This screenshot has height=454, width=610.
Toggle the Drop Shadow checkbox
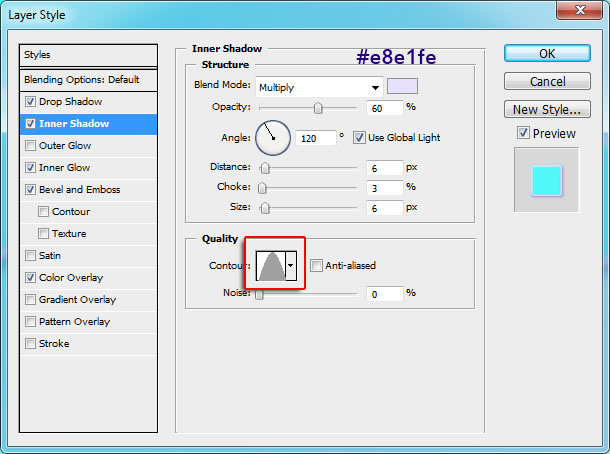[x=30, y=102]
